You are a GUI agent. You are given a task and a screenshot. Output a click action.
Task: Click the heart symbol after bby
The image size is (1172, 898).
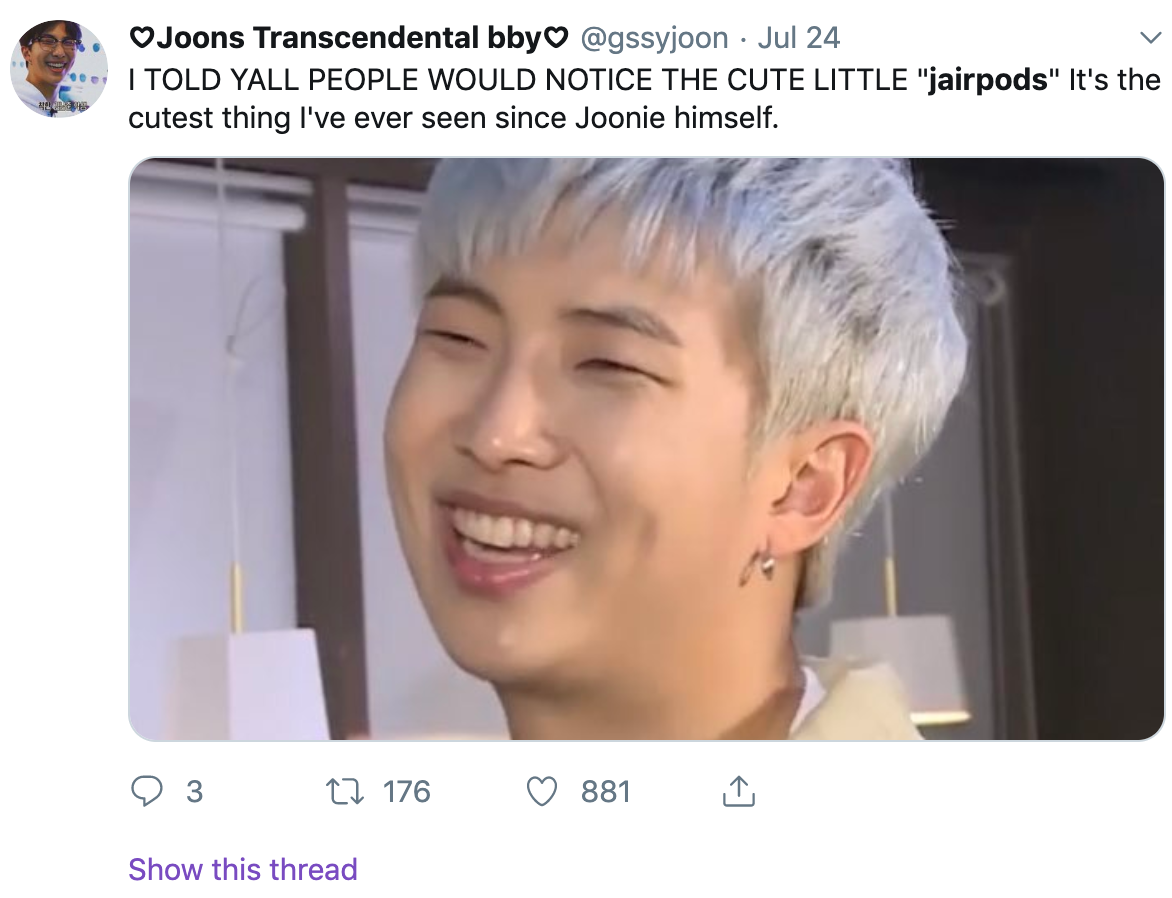pos(555,37)
